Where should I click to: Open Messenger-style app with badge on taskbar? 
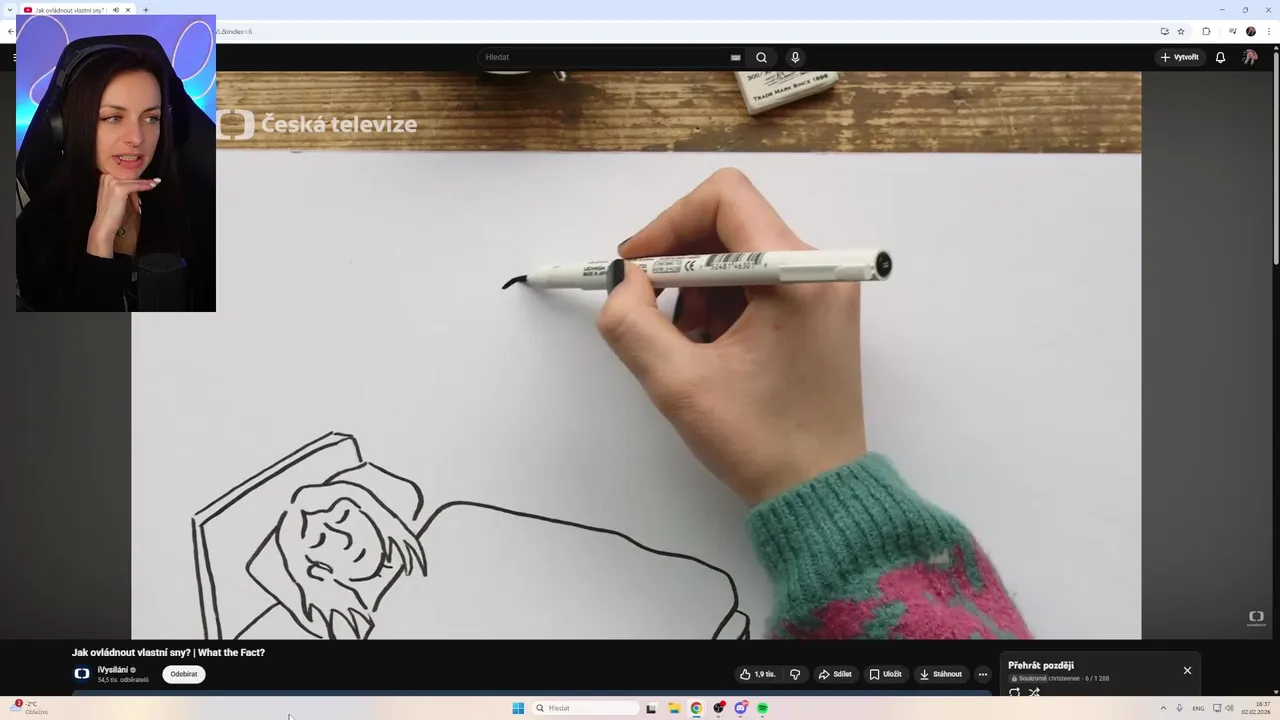pyautogui.click(x=740, y=708)
